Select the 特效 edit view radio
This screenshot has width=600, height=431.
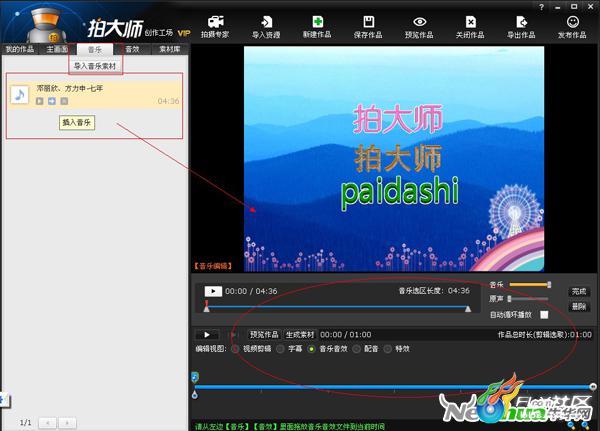coord(388,349)
